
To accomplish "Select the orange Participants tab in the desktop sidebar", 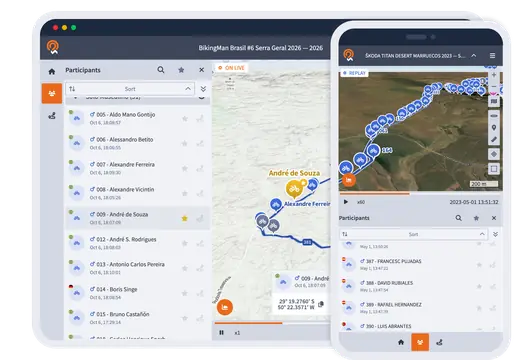I will [52, 93].
